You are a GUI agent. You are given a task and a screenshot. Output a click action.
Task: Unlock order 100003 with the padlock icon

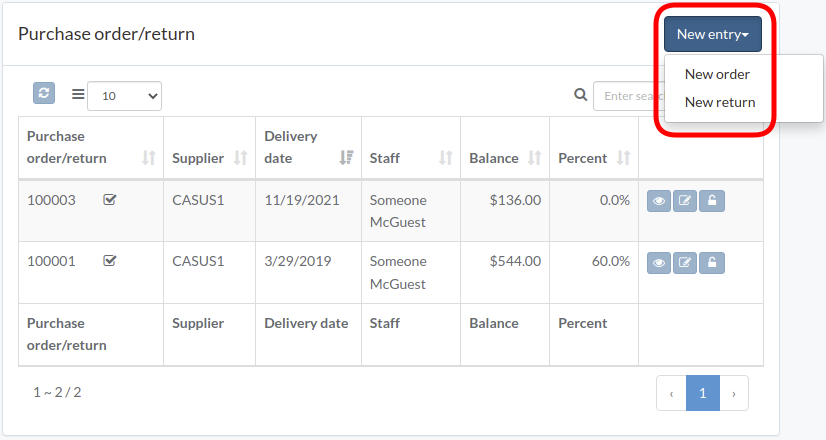click(712, 201)
